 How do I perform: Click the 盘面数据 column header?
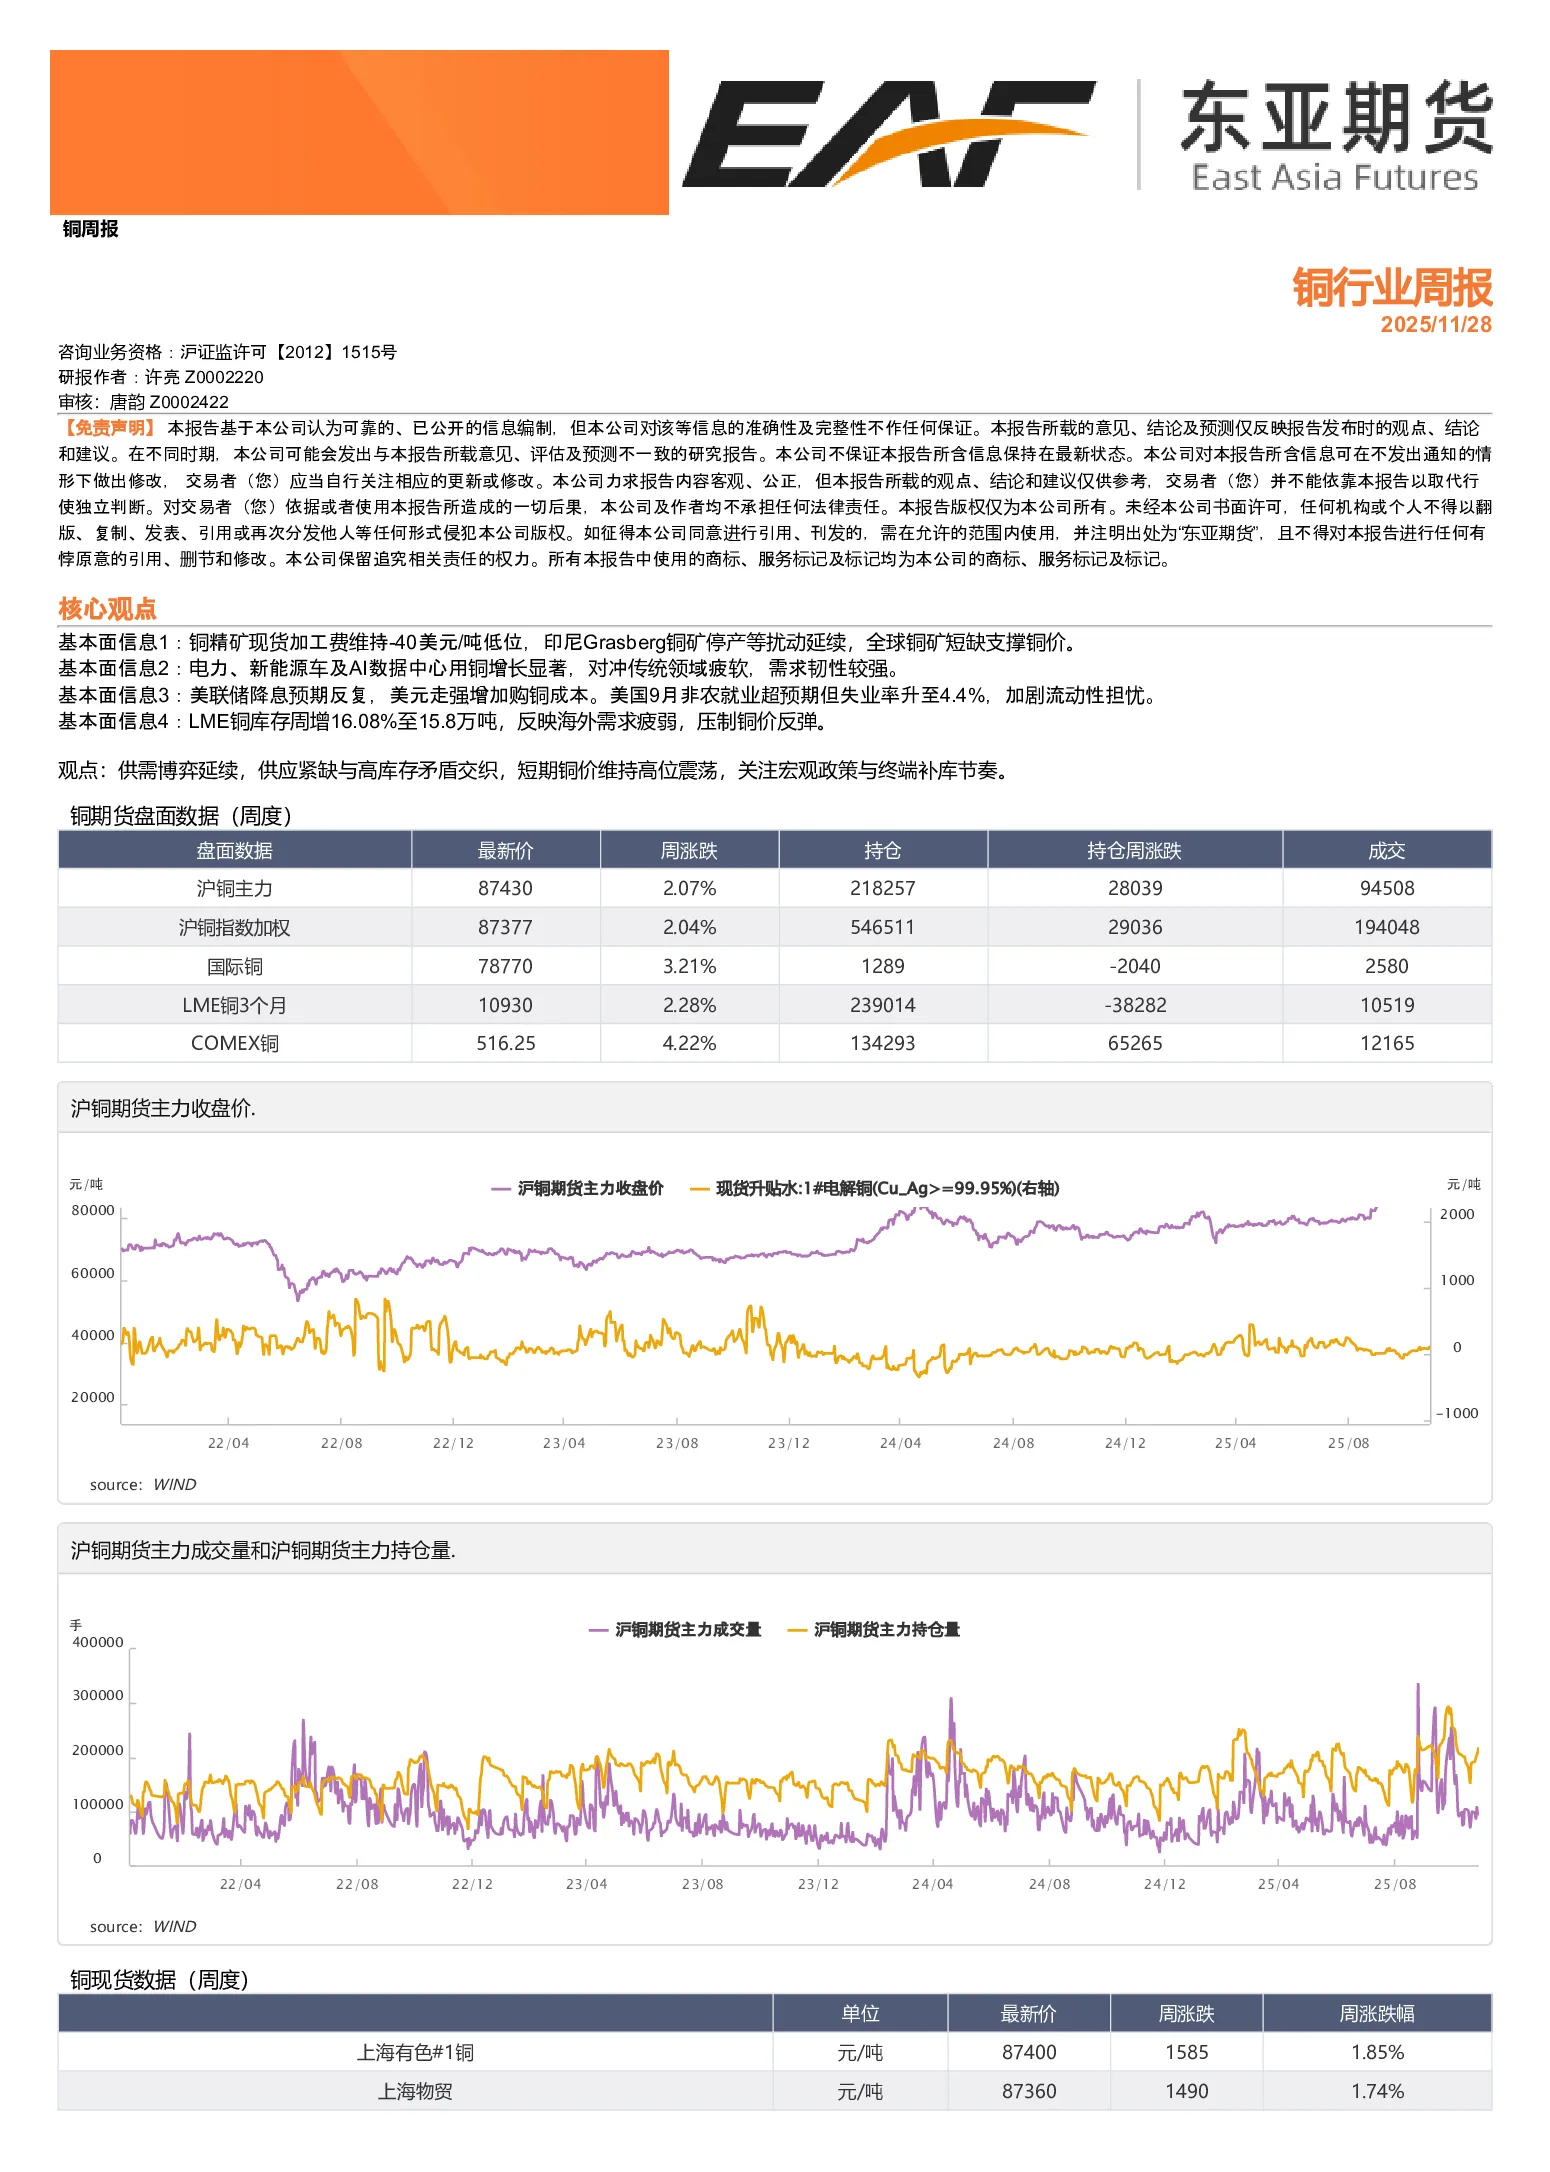[235, 851]
